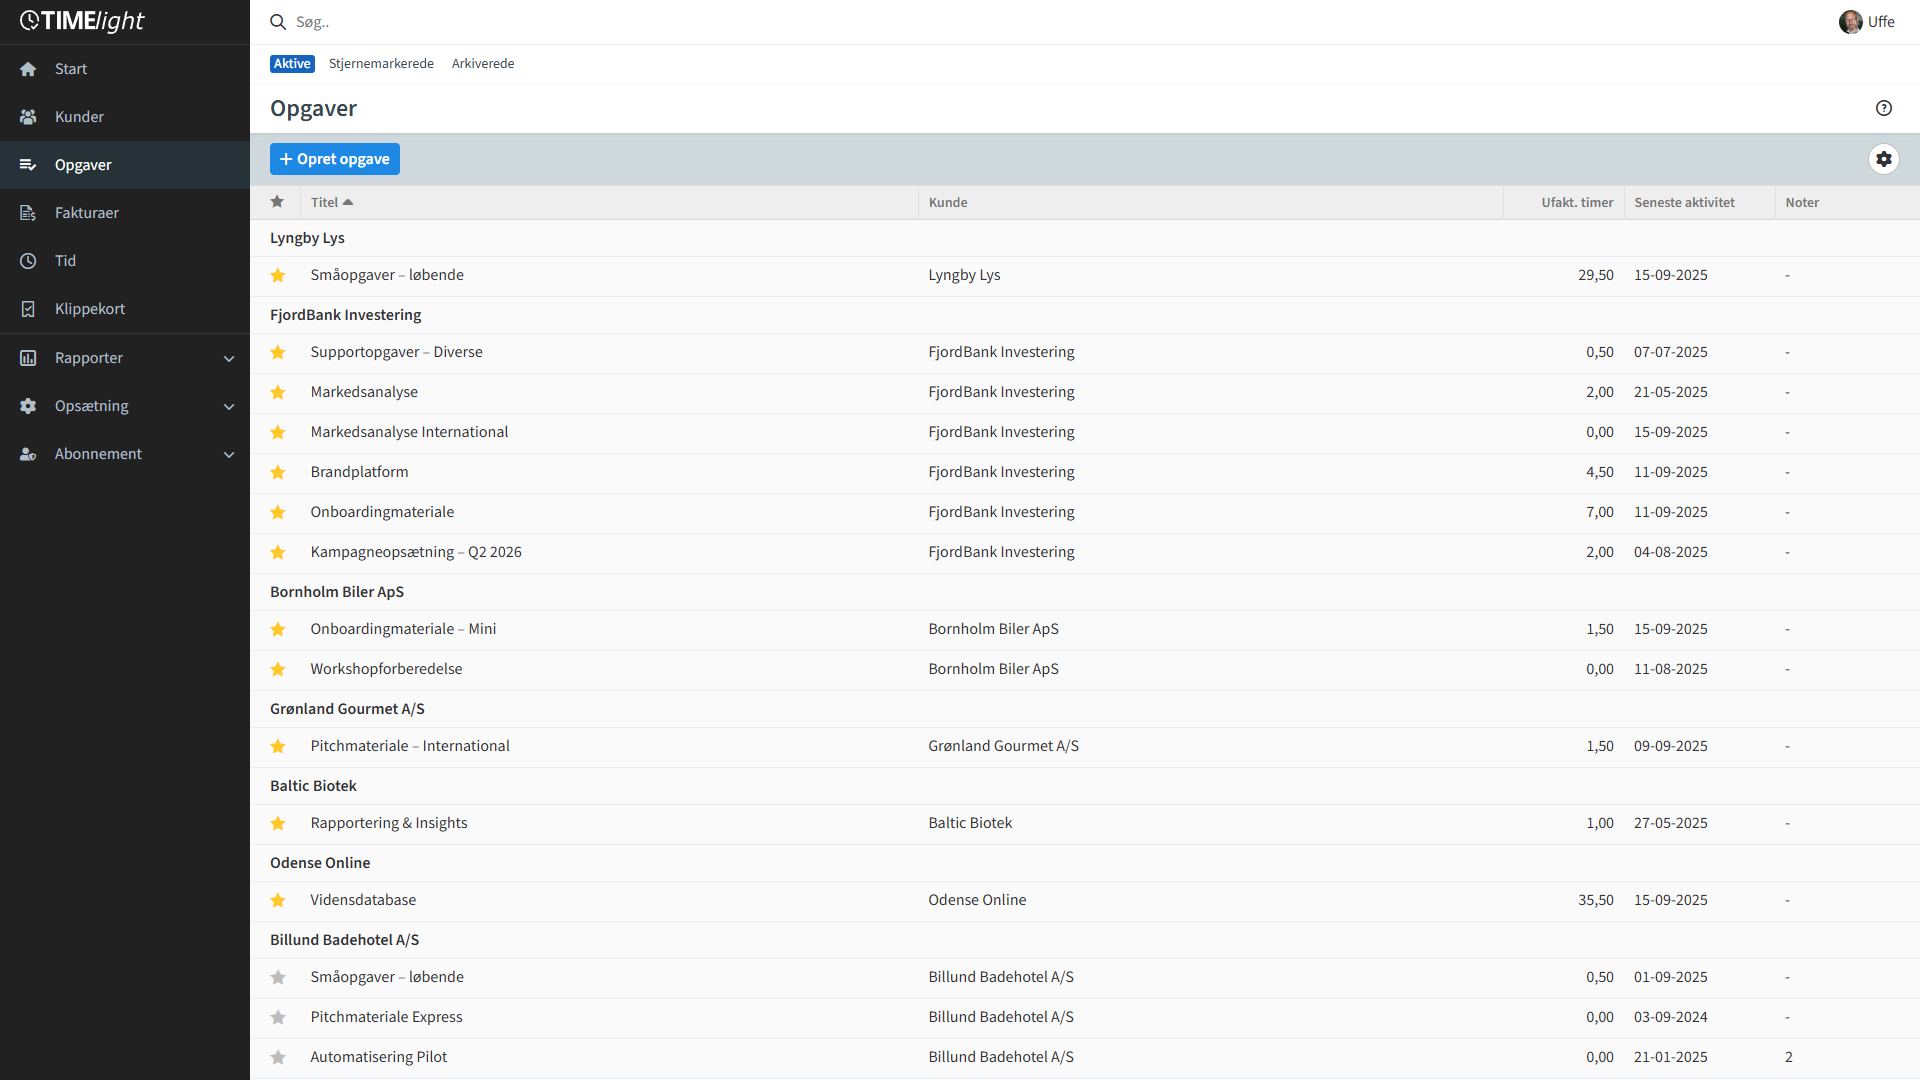Open the Markedsanalyse International task
This screenshot has height=1080, width=1920.
point(409,432)
